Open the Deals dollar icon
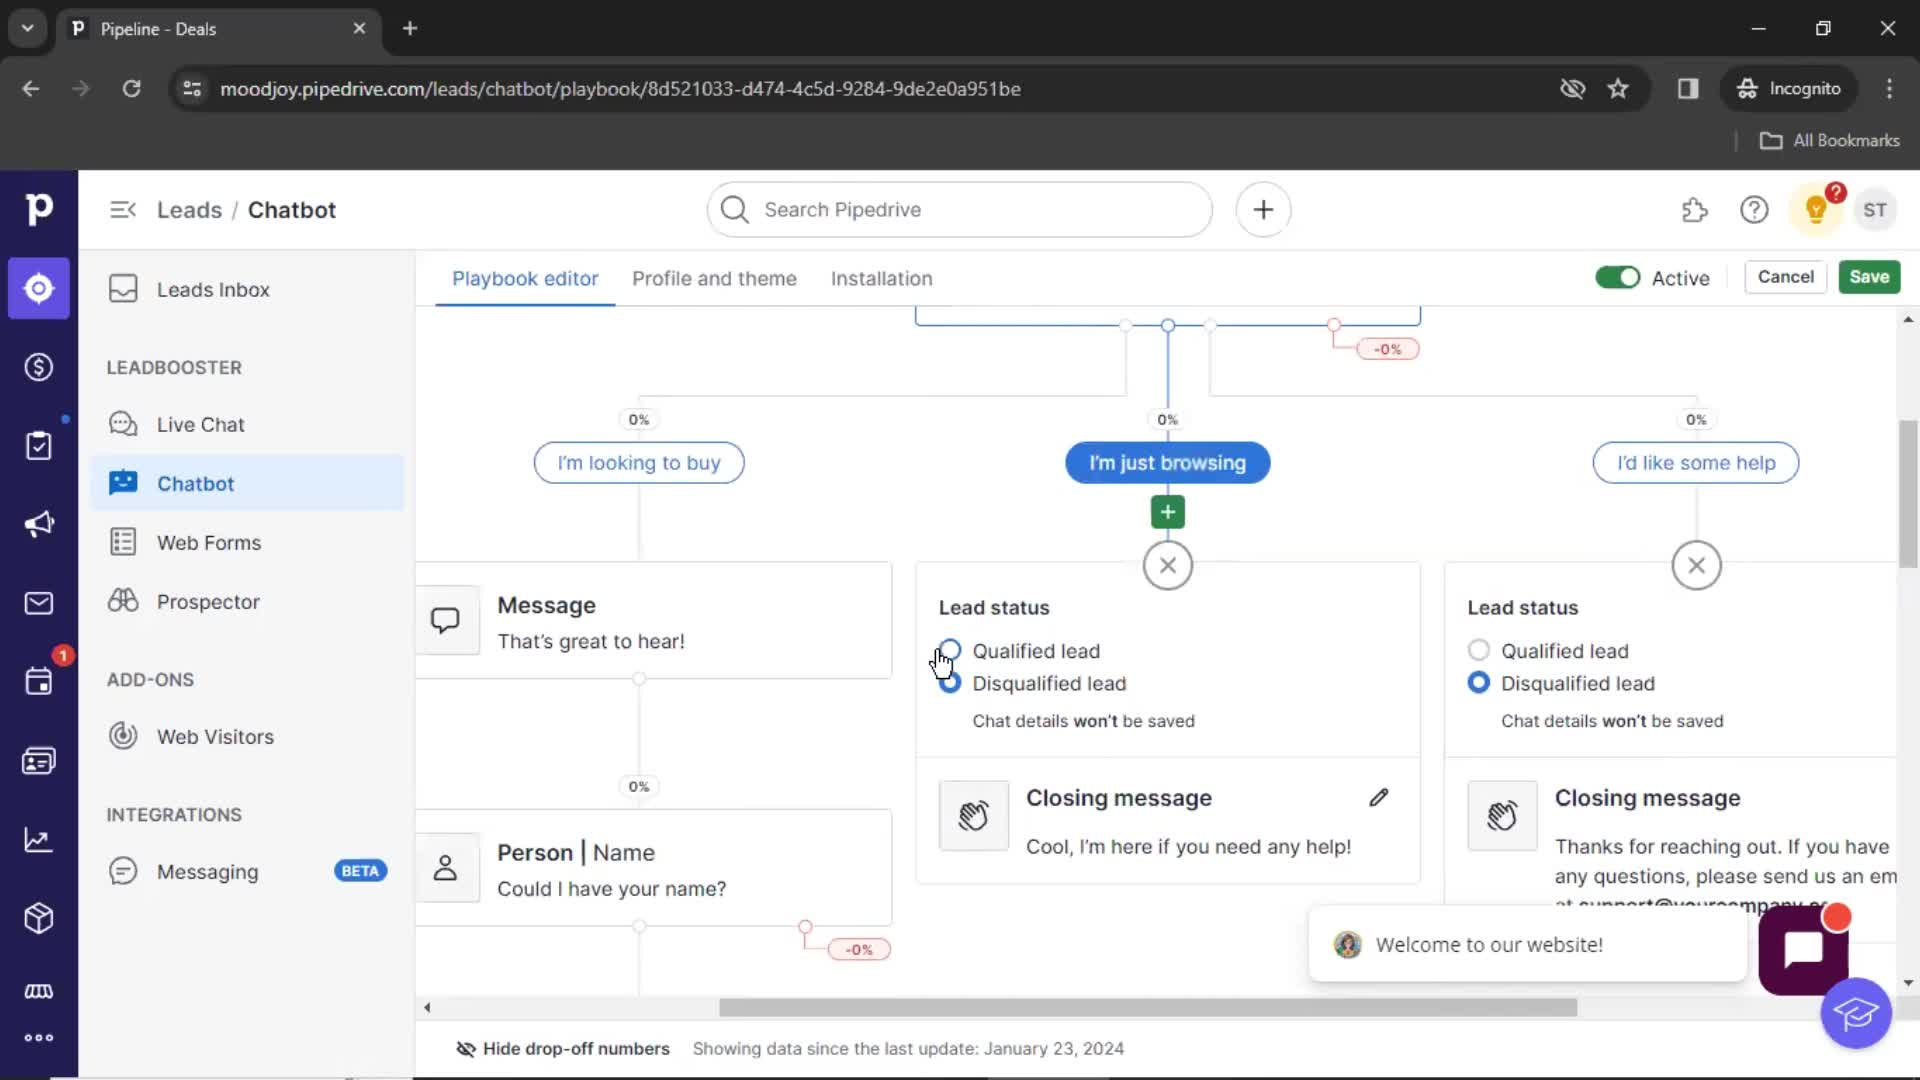The image size is (1920, 1080). click(x=38, y=367)
